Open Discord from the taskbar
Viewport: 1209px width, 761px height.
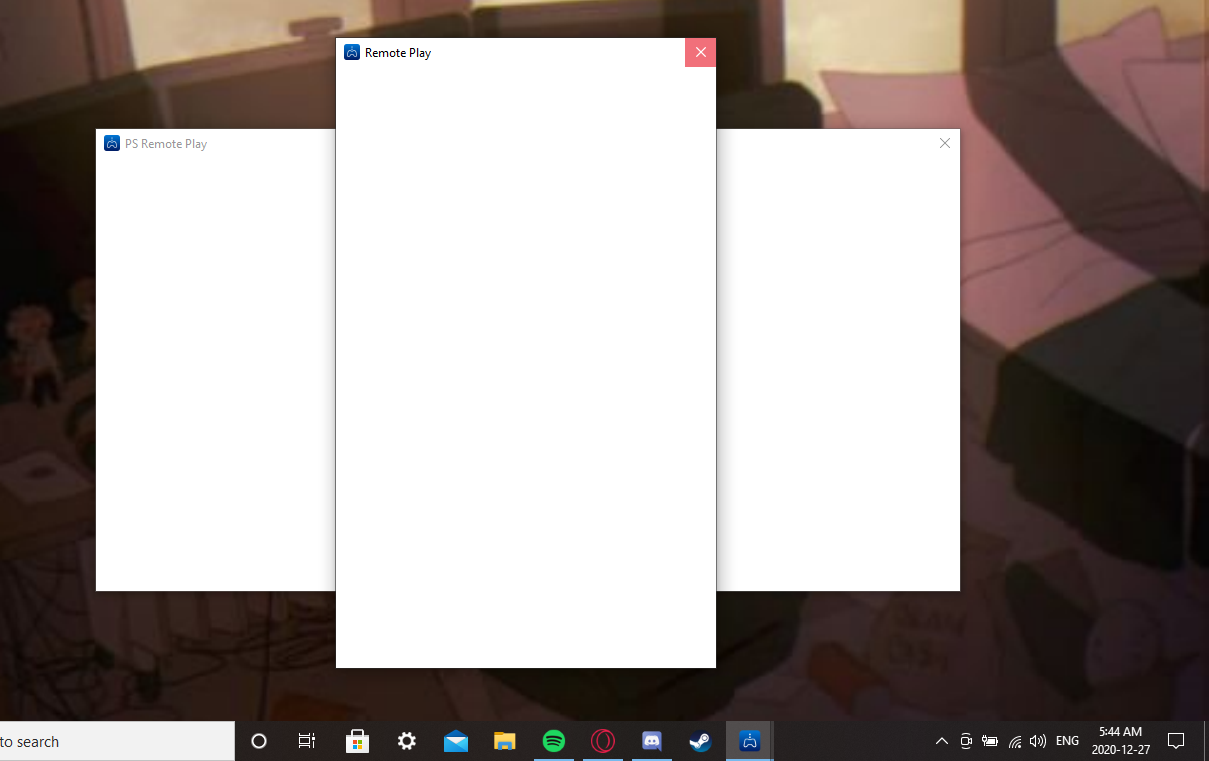point(652,741)
